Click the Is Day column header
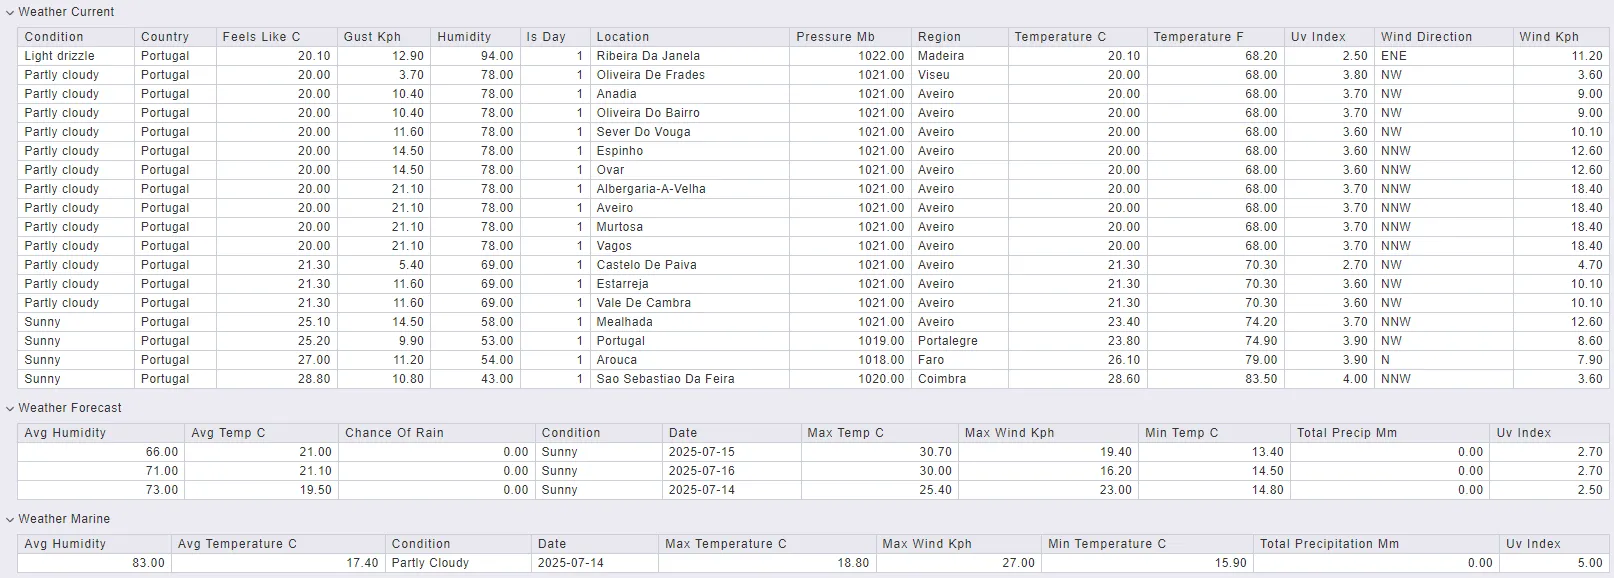 coord(555,37)
